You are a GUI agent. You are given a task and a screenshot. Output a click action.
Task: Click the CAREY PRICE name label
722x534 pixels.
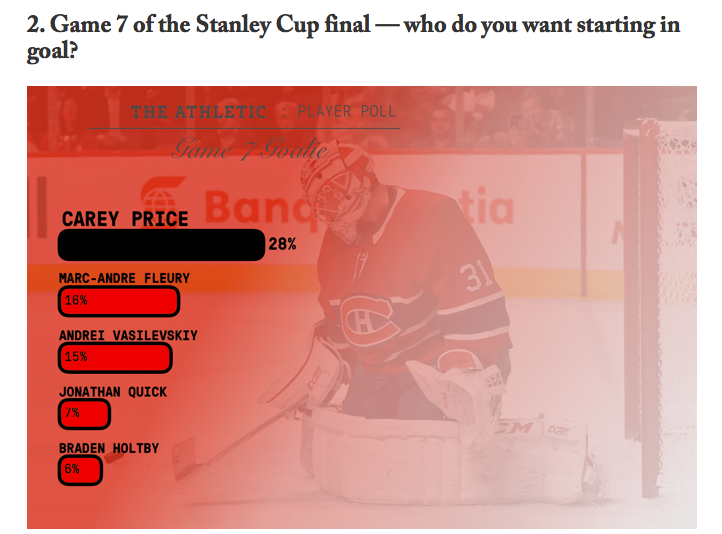pyautogui.click(x=125, y=219)
